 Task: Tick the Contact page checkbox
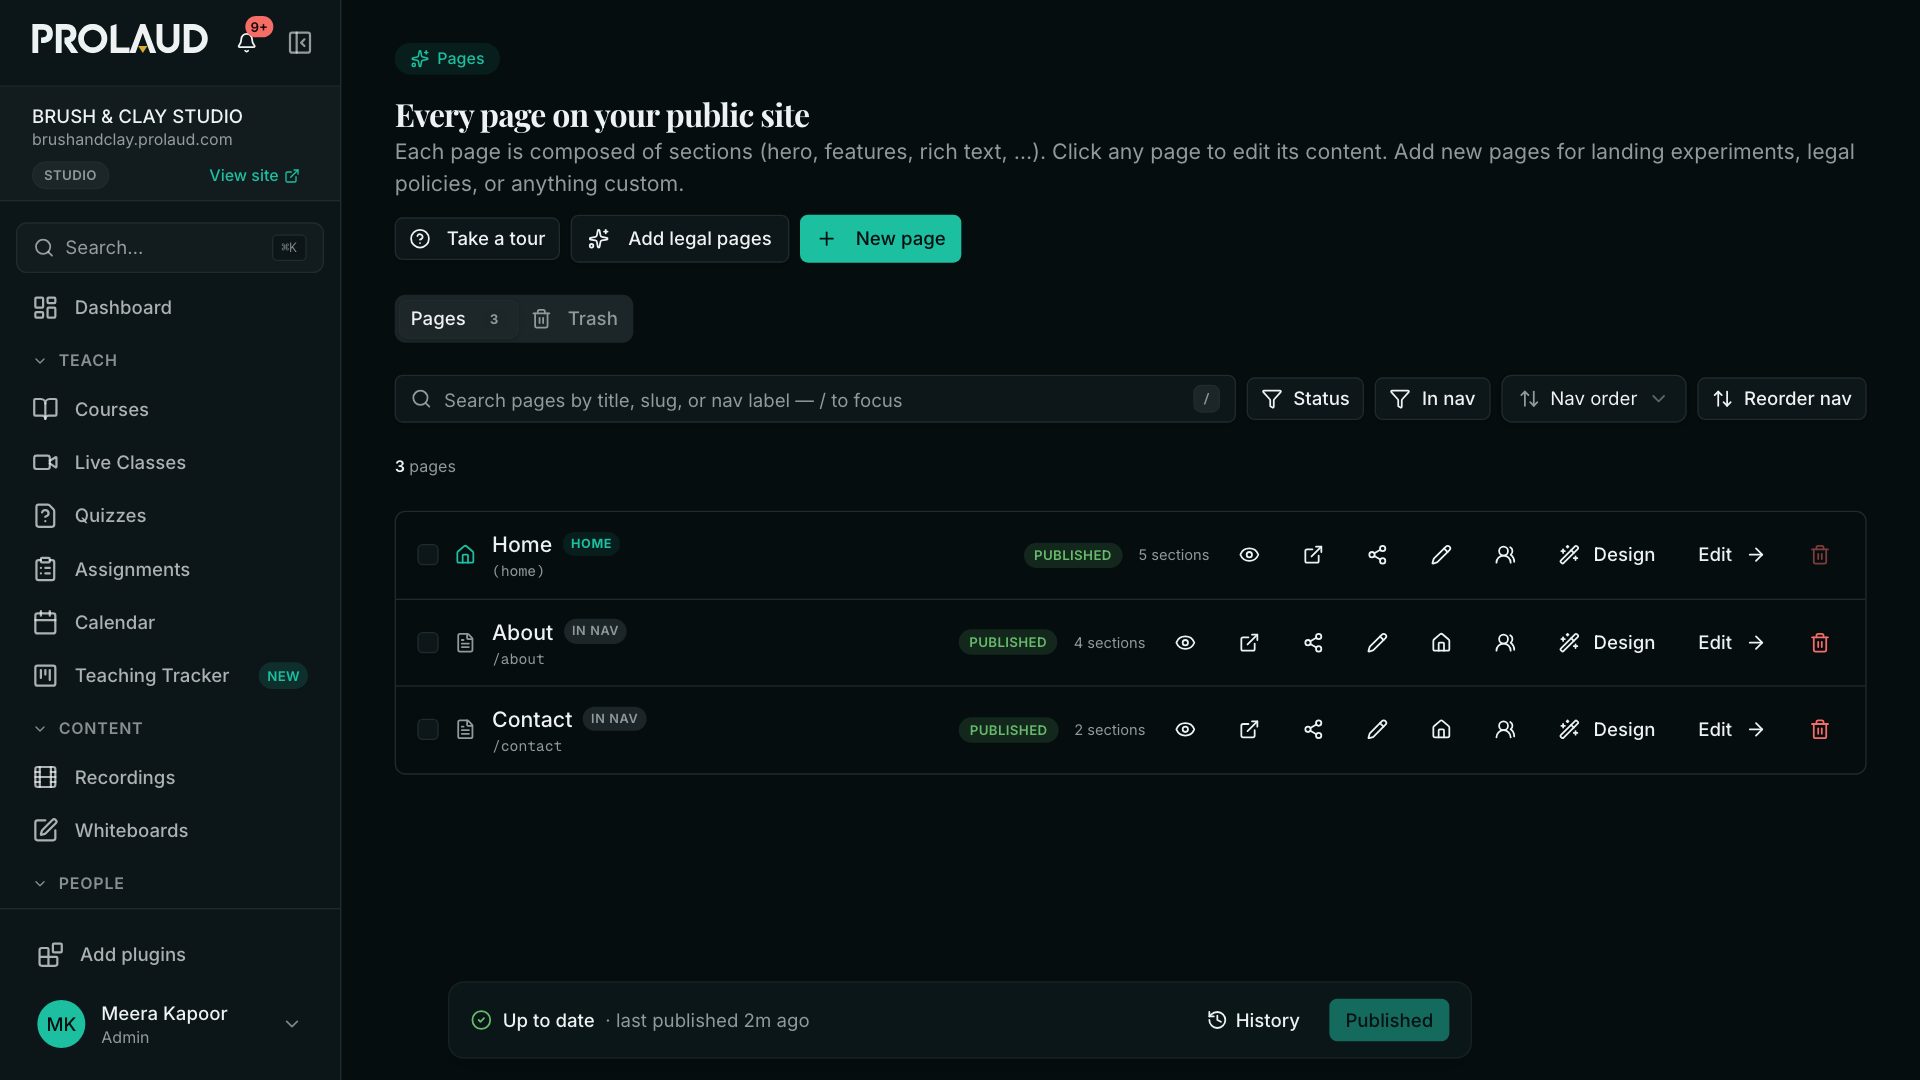[428, 730]
